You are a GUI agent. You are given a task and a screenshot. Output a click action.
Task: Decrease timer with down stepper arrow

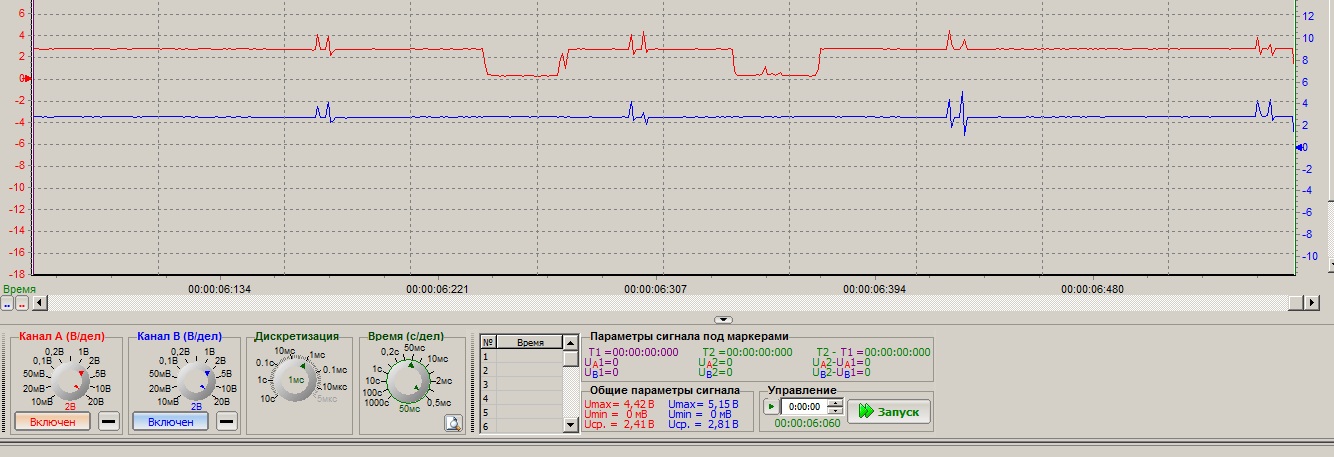click(835, 411)
